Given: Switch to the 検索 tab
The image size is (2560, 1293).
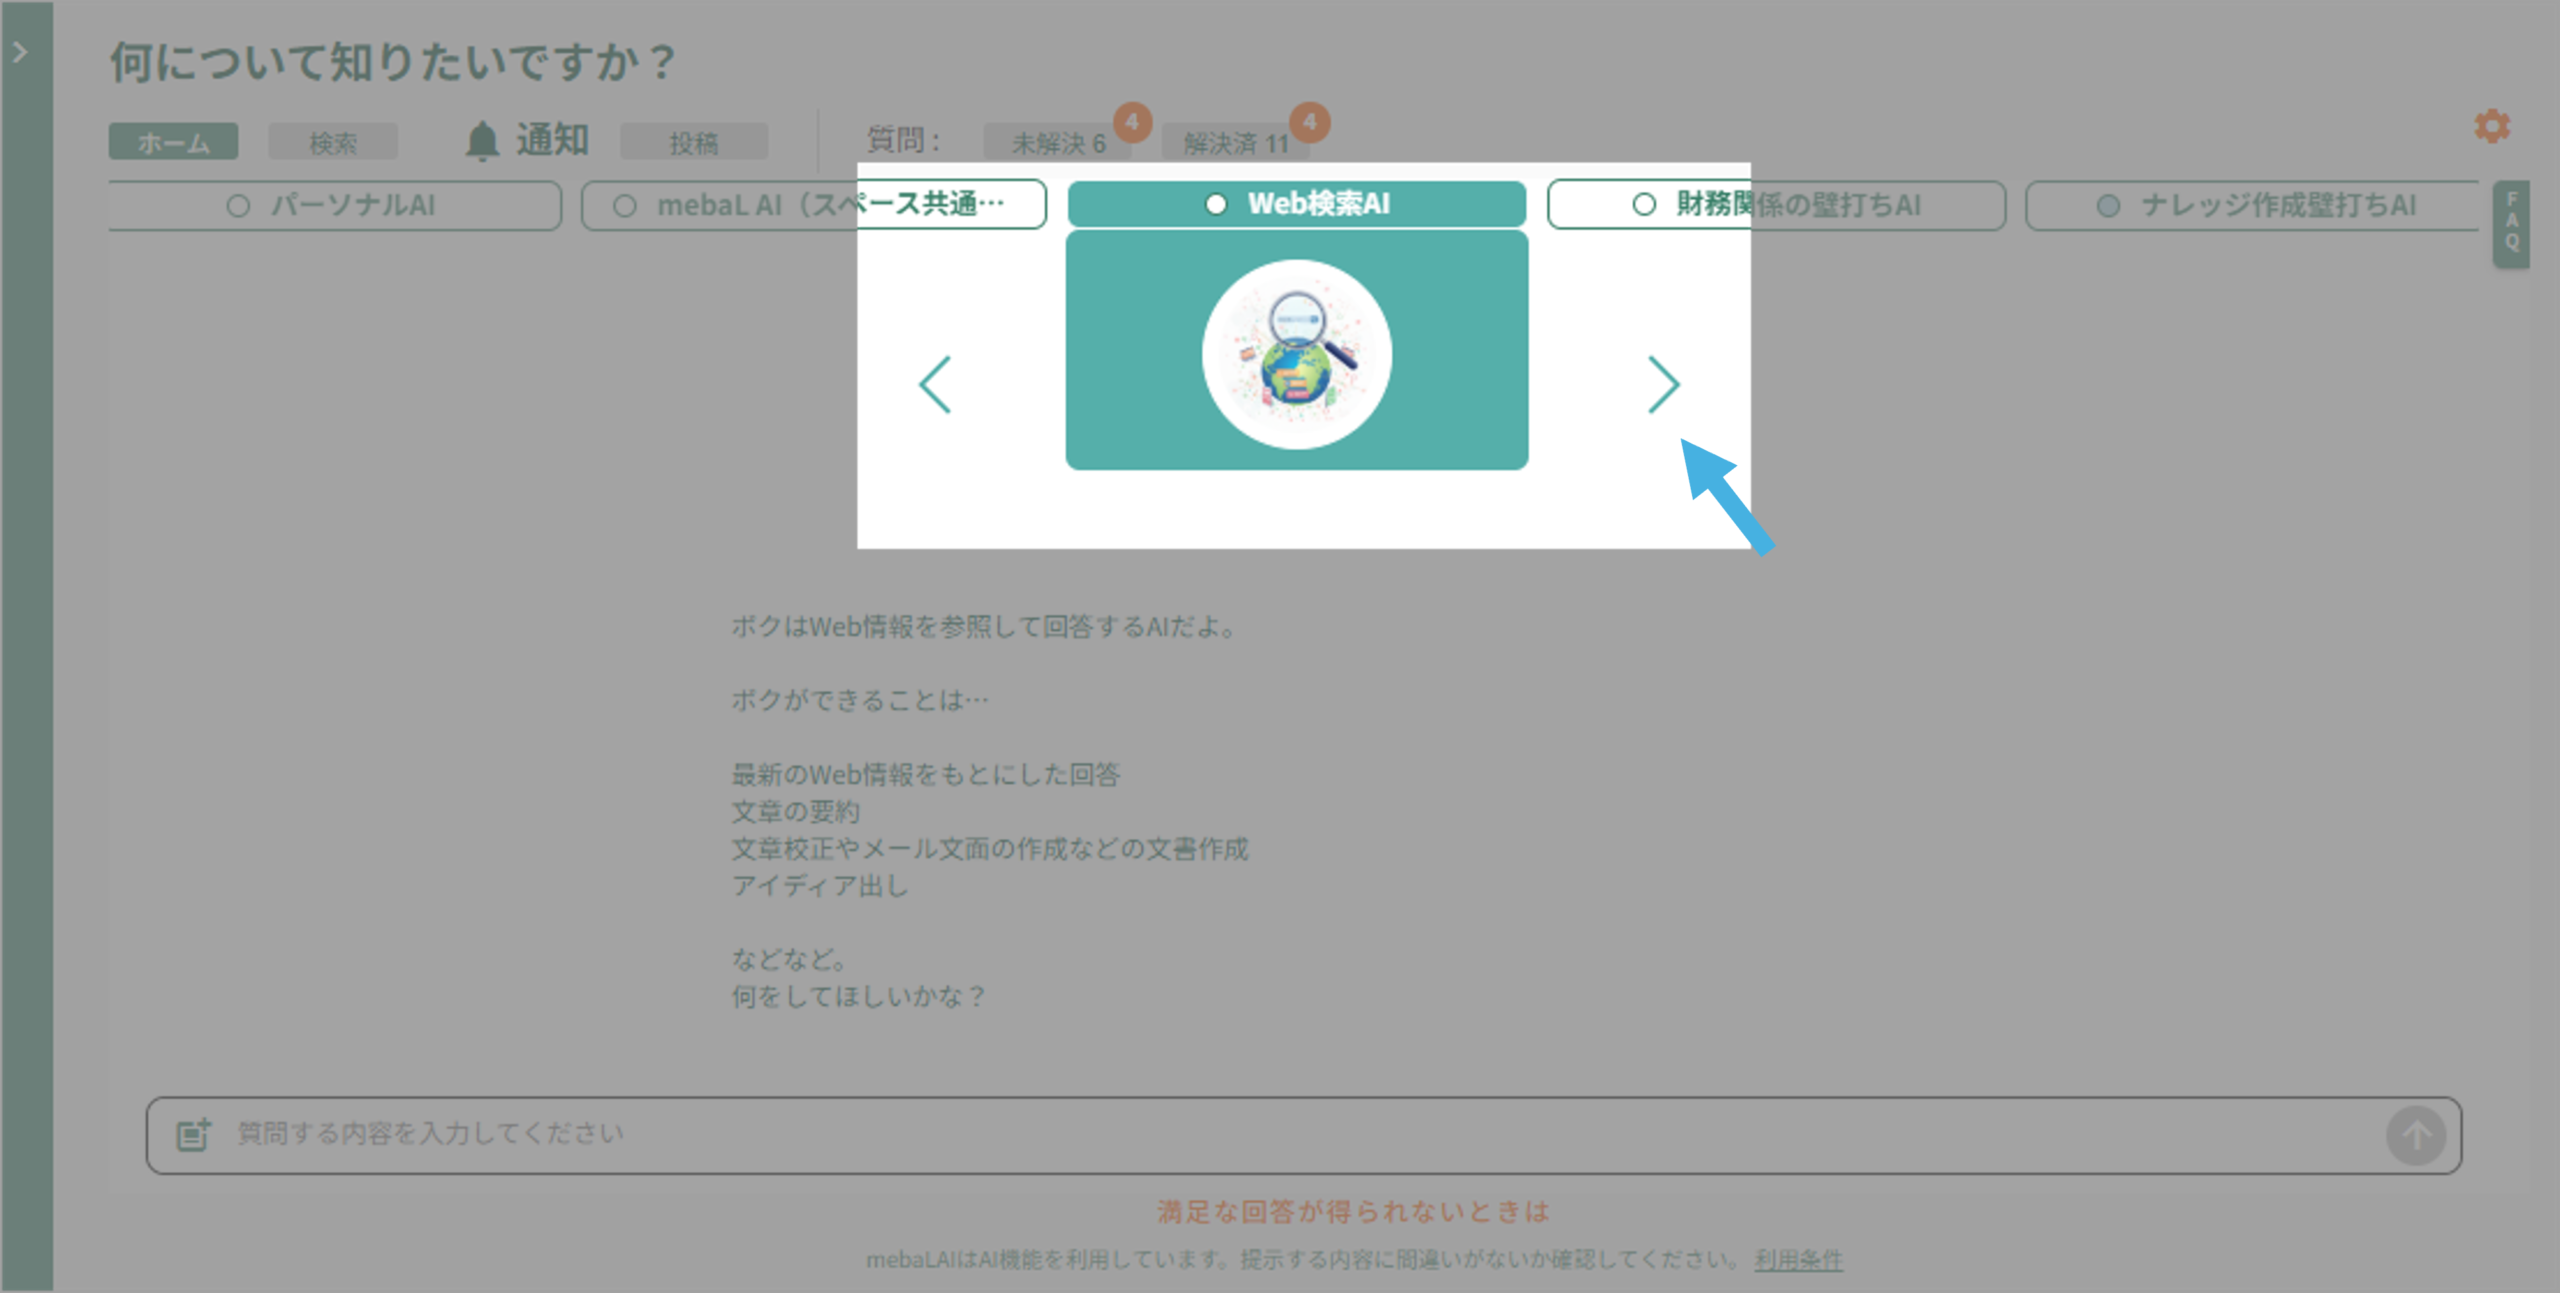Looking at the screenshot, I should [332, 143].
